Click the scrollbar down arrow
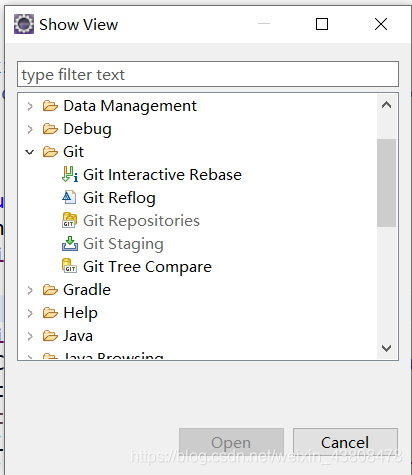 click(x=386, y=348)
